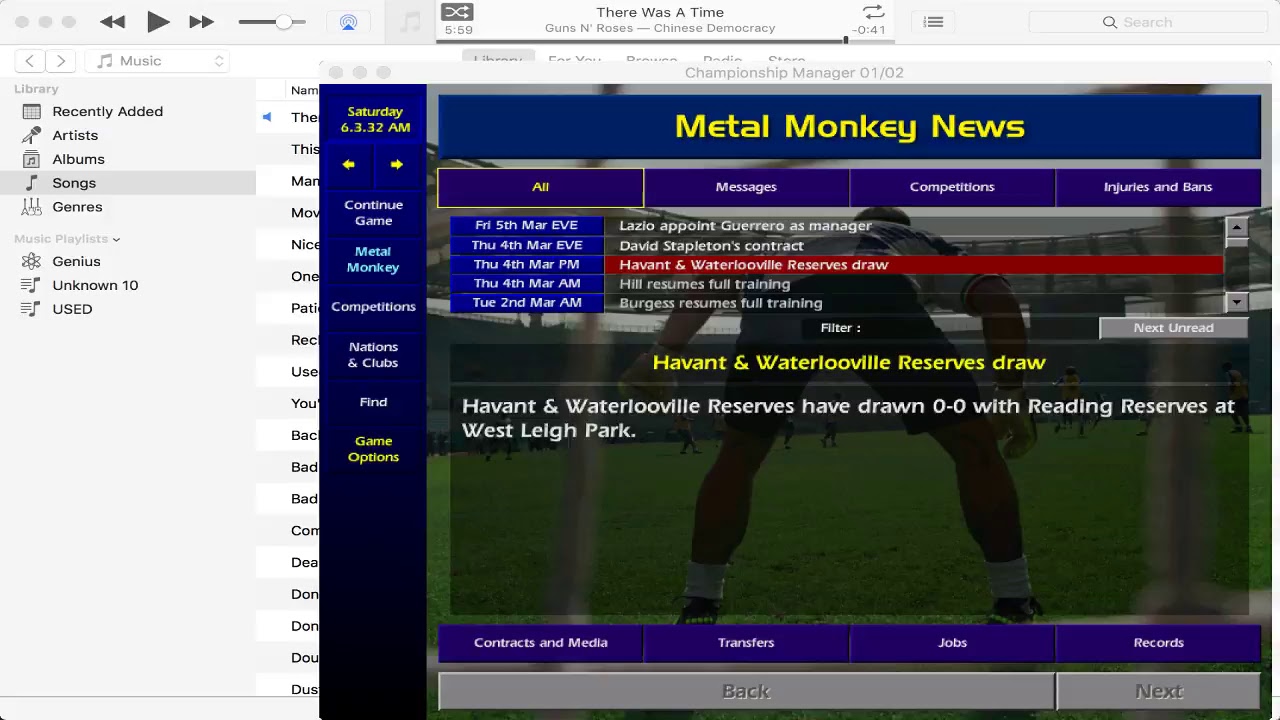
Task: Open Find in the game sidebar
Action: [x=373, y=402]
